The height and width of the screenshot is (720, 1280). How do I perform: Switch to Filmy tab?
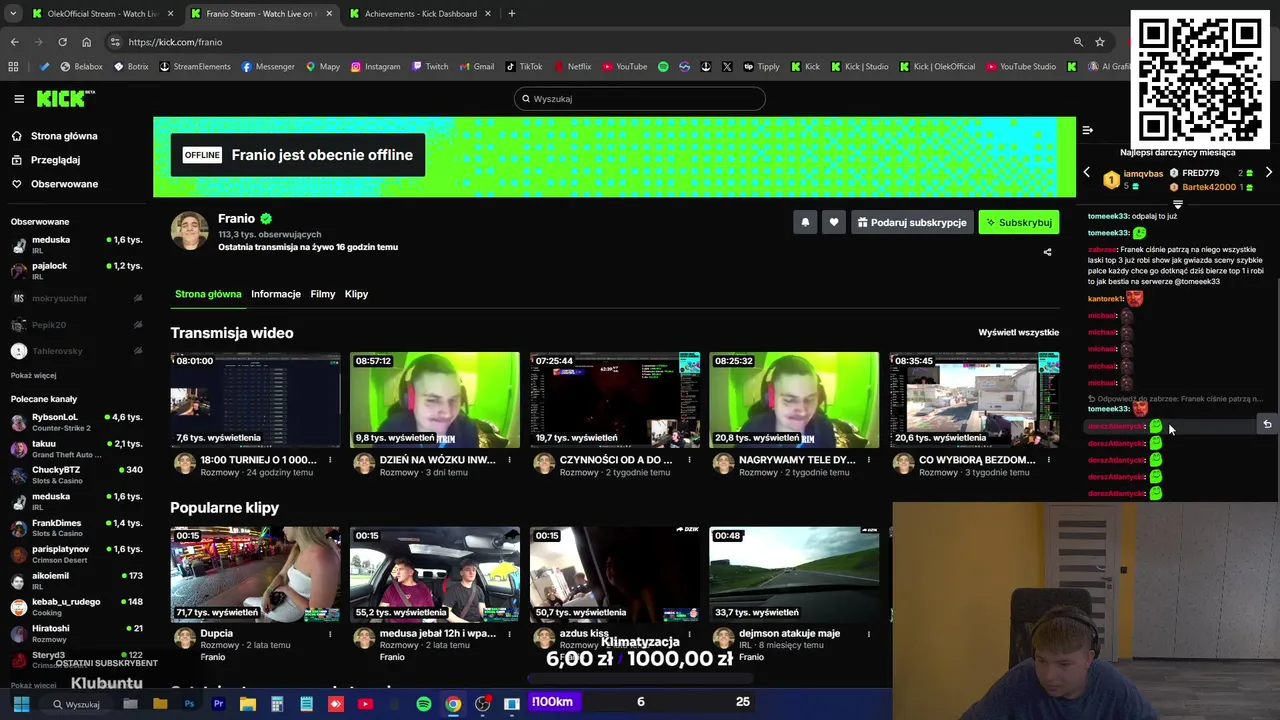(x=322, y=294)
